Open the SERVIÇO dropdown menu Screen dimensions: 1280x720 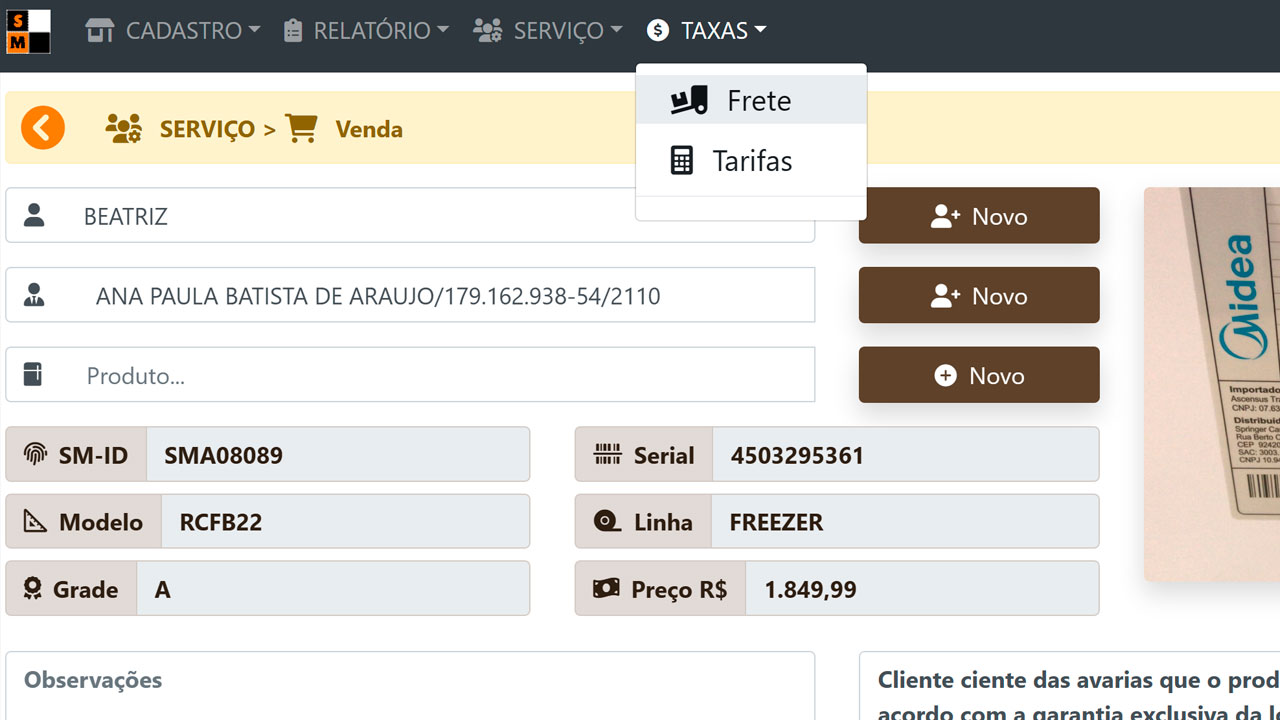pos(548,31)
